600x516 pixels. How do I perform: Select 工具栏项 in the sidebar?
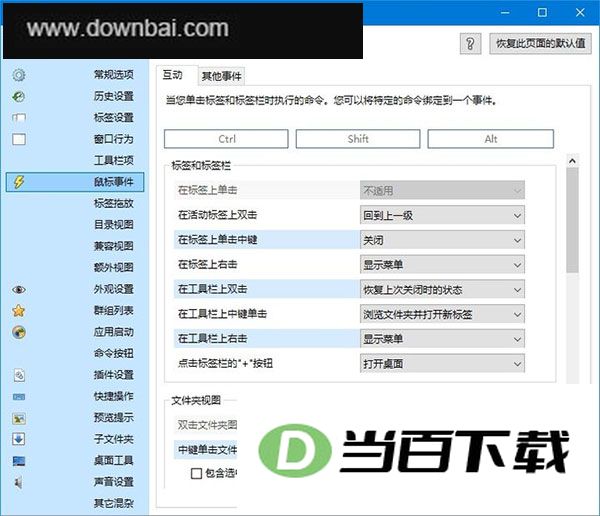pos(114,160)
